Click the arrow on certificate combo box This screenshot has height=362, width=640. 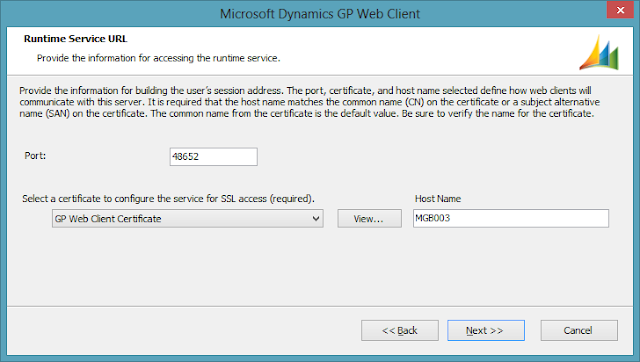pos(316,218)
